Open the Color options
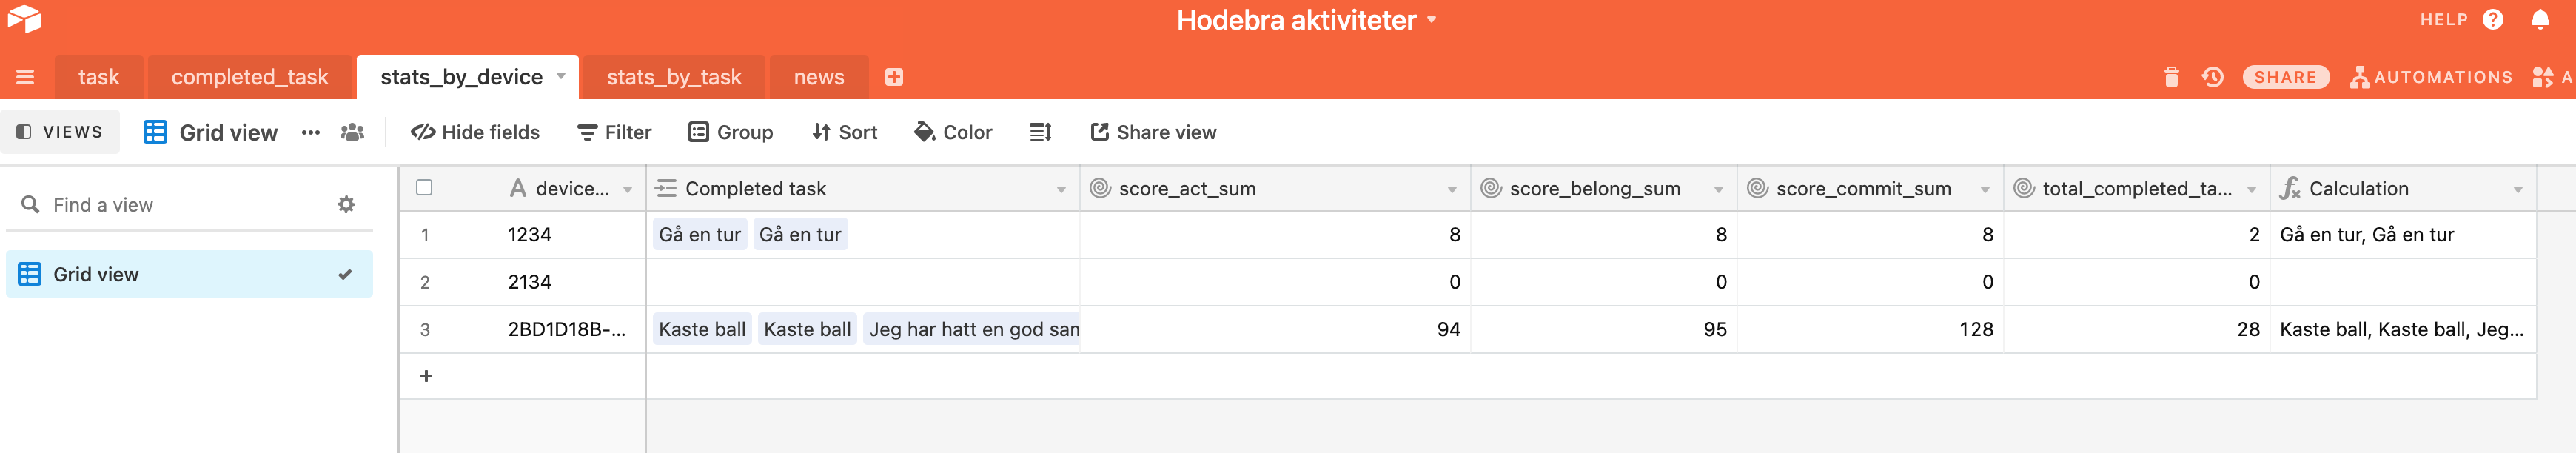2576x453 pixels. pyautogui.click(x=953, y=132)
